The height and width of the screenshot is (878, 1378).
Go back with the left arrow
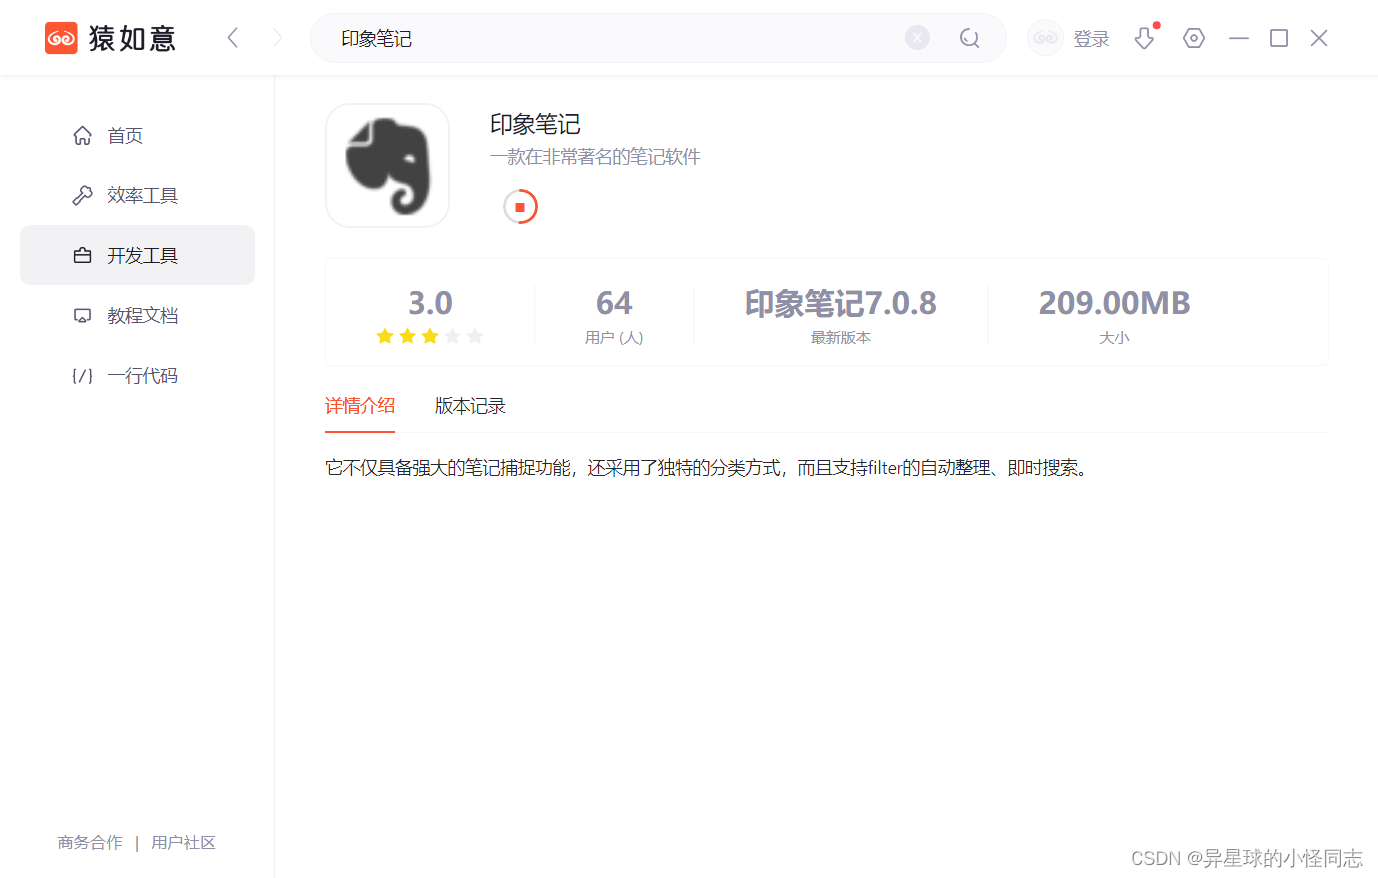click(233, 38)
